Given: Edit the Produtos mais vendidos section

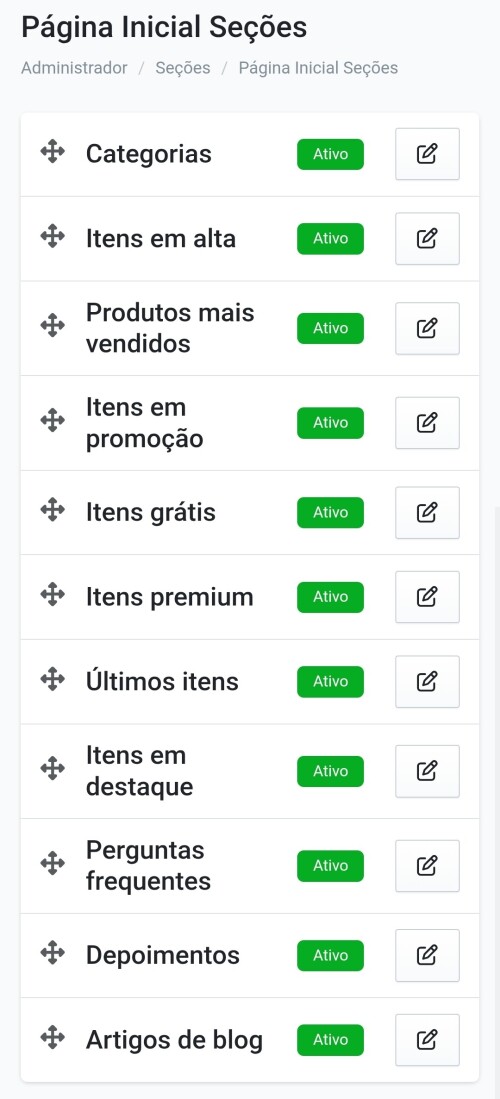Looking at the screenshot, I should (427, 328).
